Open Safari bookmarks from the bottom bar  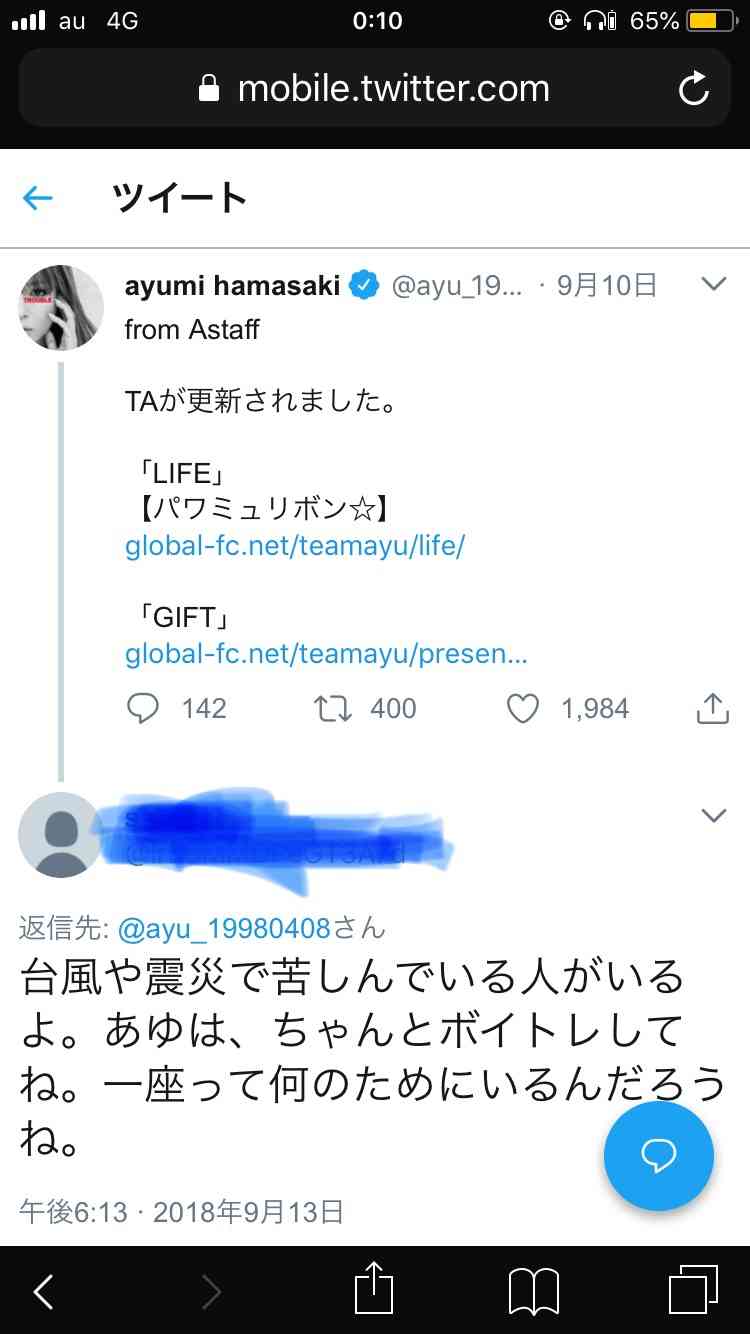[x=533, y=1291]
